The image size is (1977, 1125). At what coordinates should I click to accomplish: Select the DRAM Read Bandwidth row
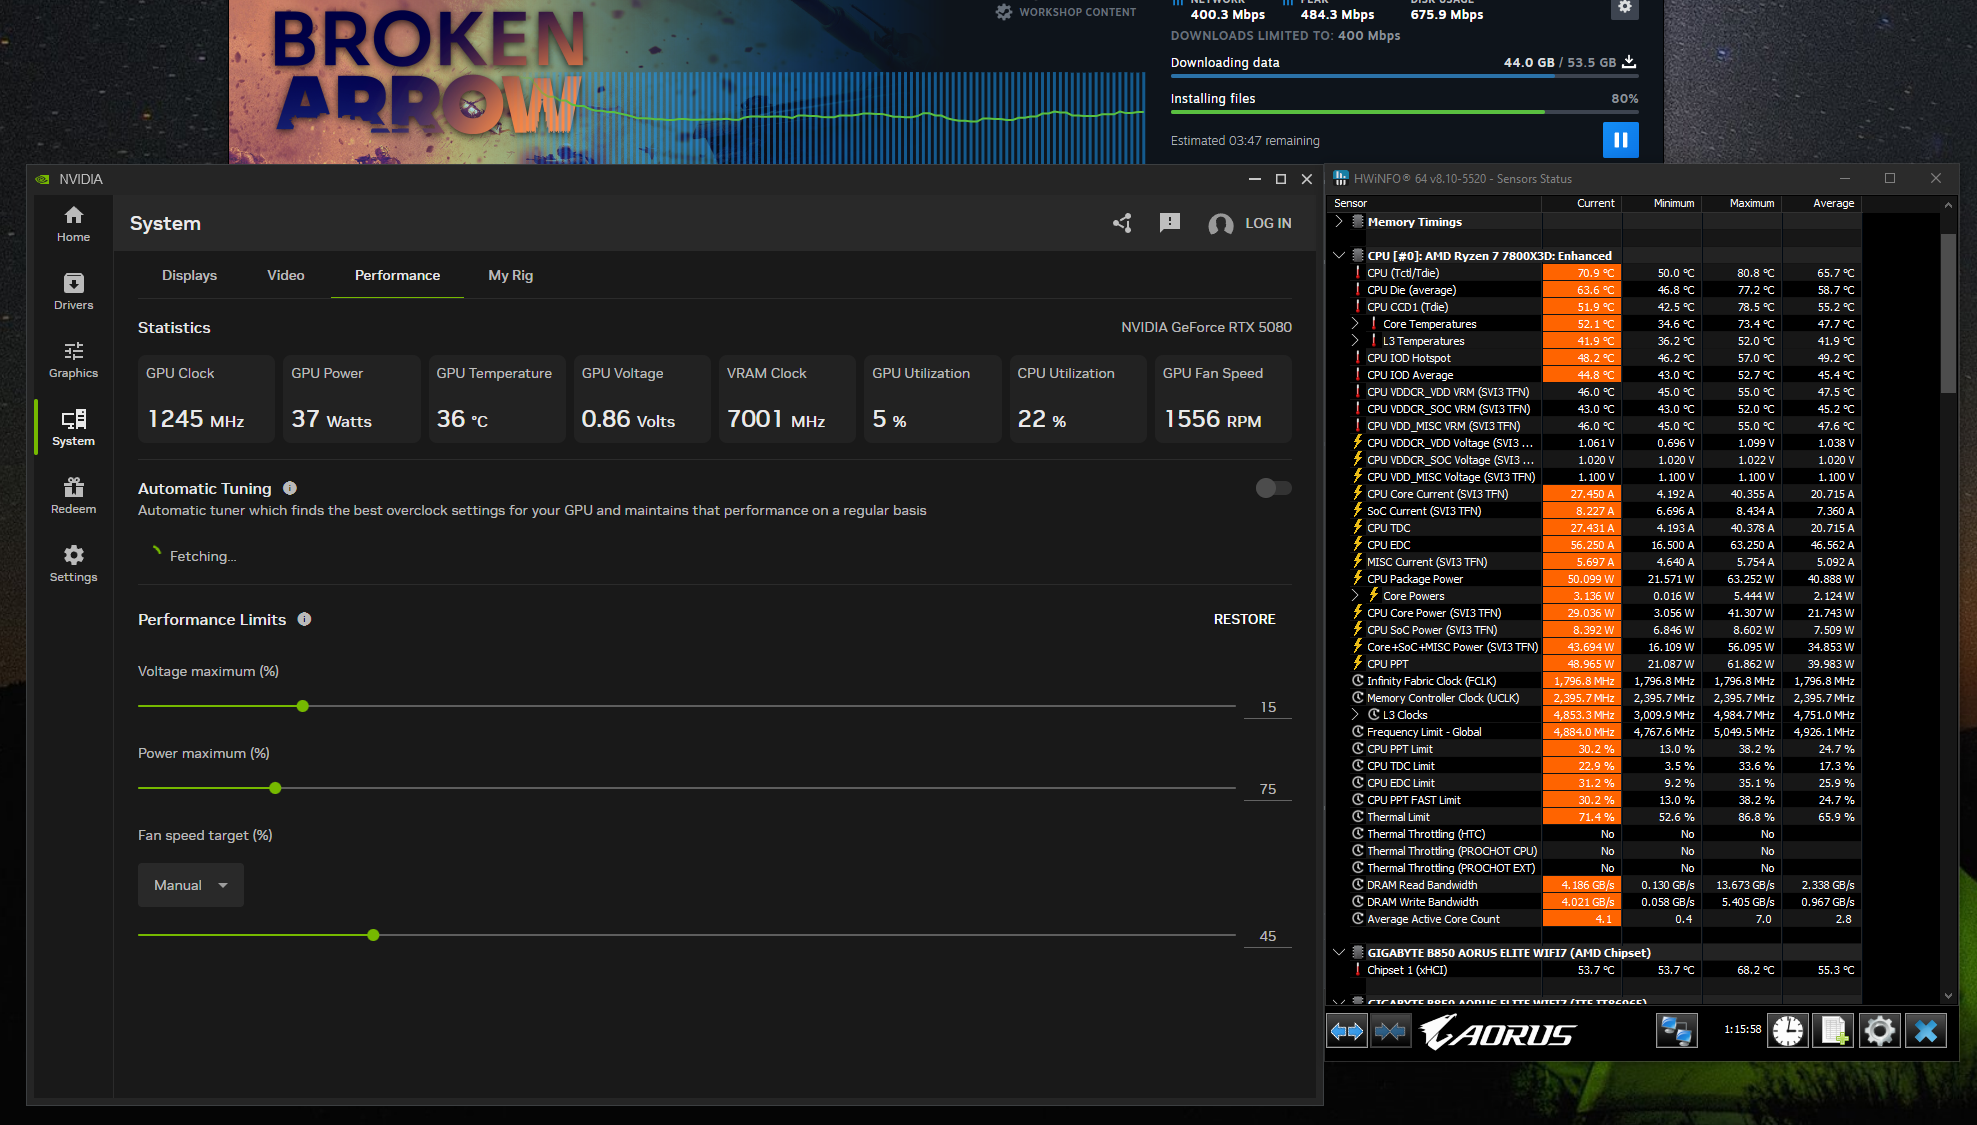[1595, 885]
